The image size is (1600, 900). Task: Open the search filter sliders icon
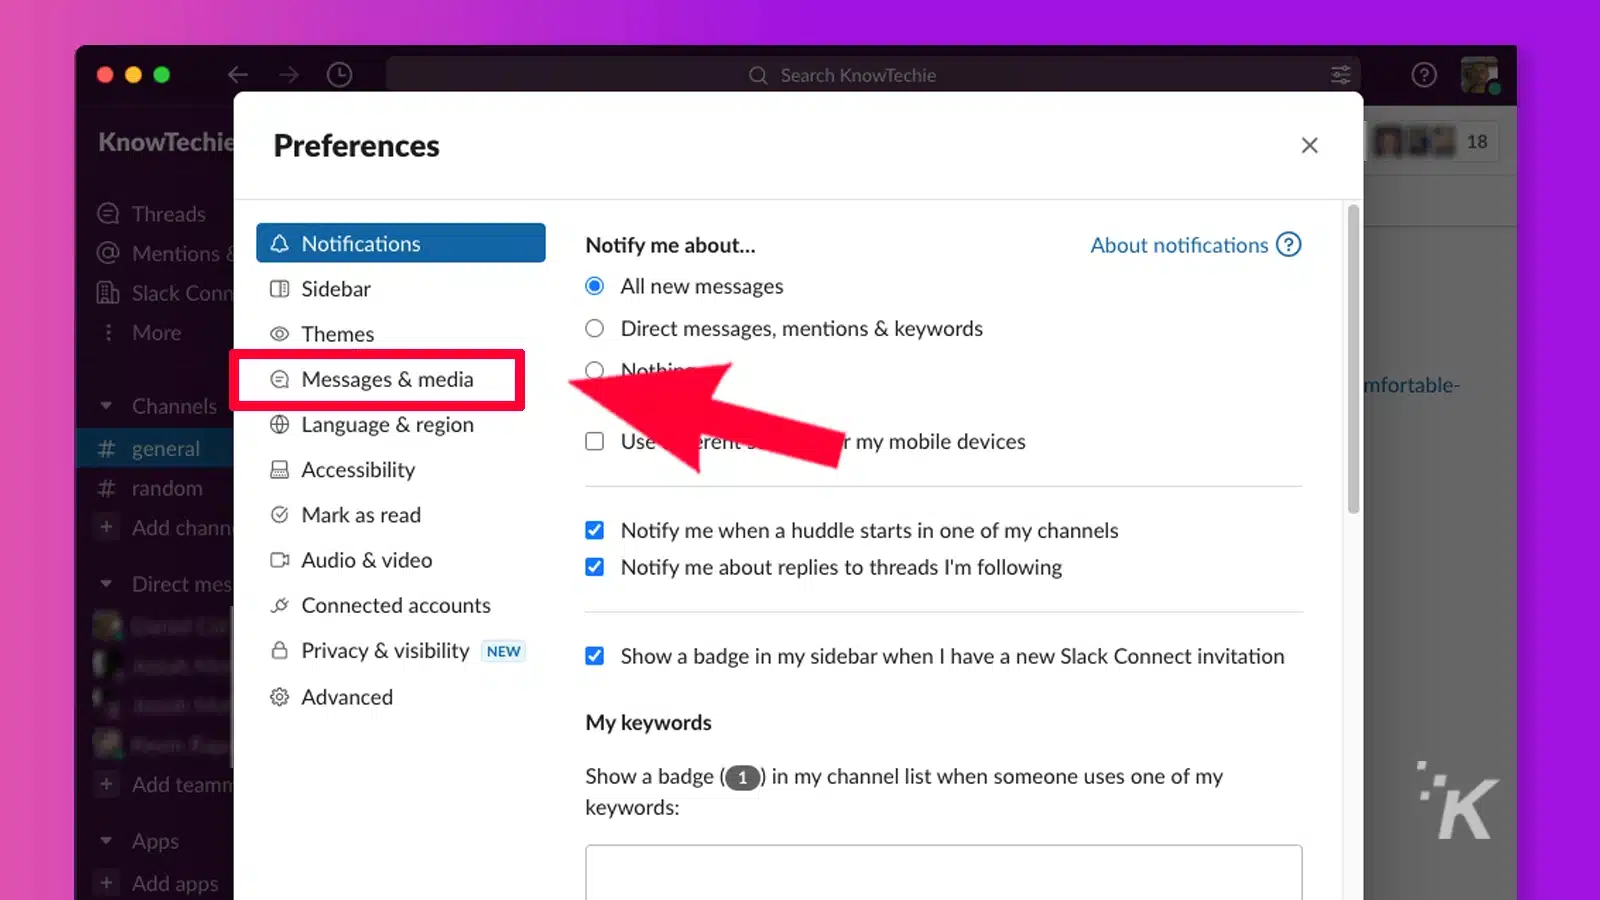tap(1340, 75)
